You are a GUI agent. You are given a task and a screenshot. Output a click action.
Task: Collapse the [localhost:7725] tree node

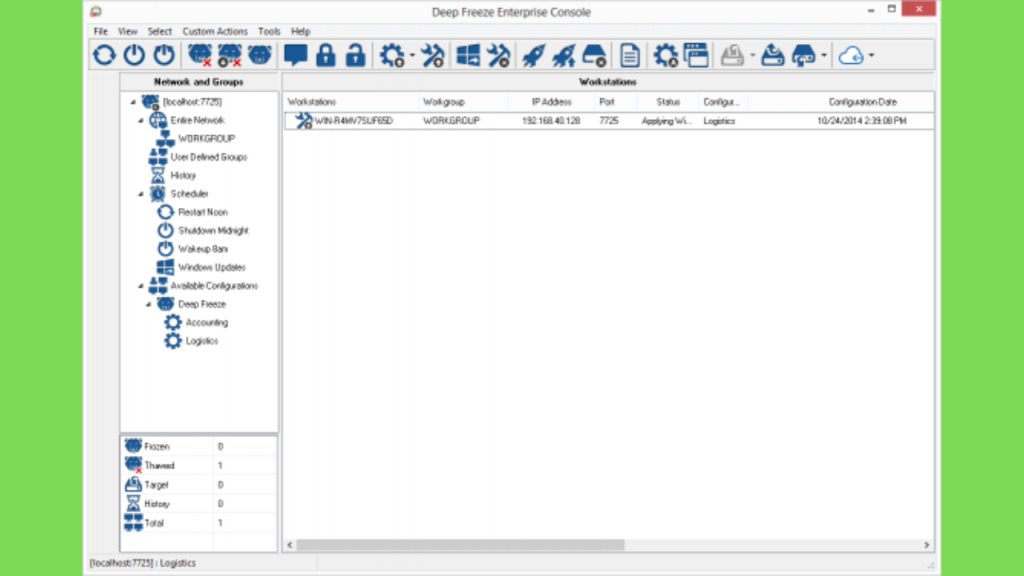point(133,102)
